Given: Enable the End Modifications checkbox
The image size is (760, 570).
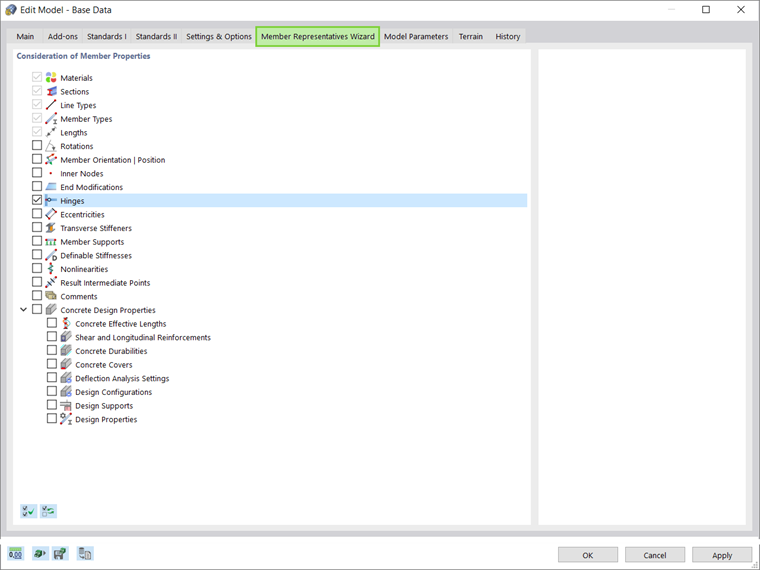Looking at the screenshot, I should tap(37, 186).
